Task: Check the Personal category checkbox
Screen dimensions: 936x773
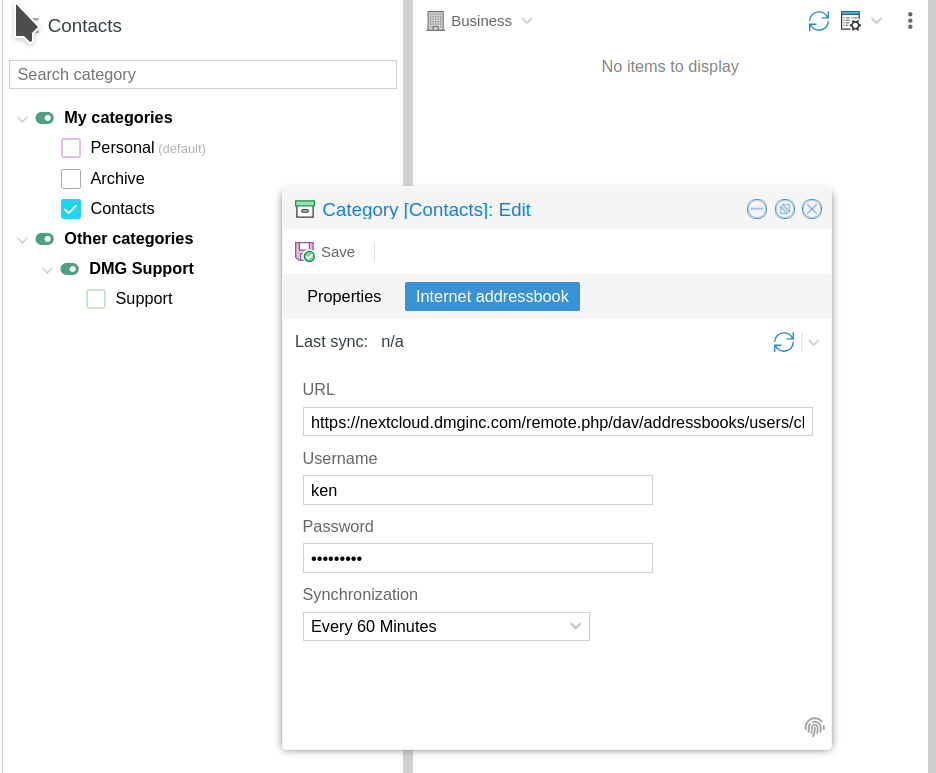Action: click(x=71, y=147)
